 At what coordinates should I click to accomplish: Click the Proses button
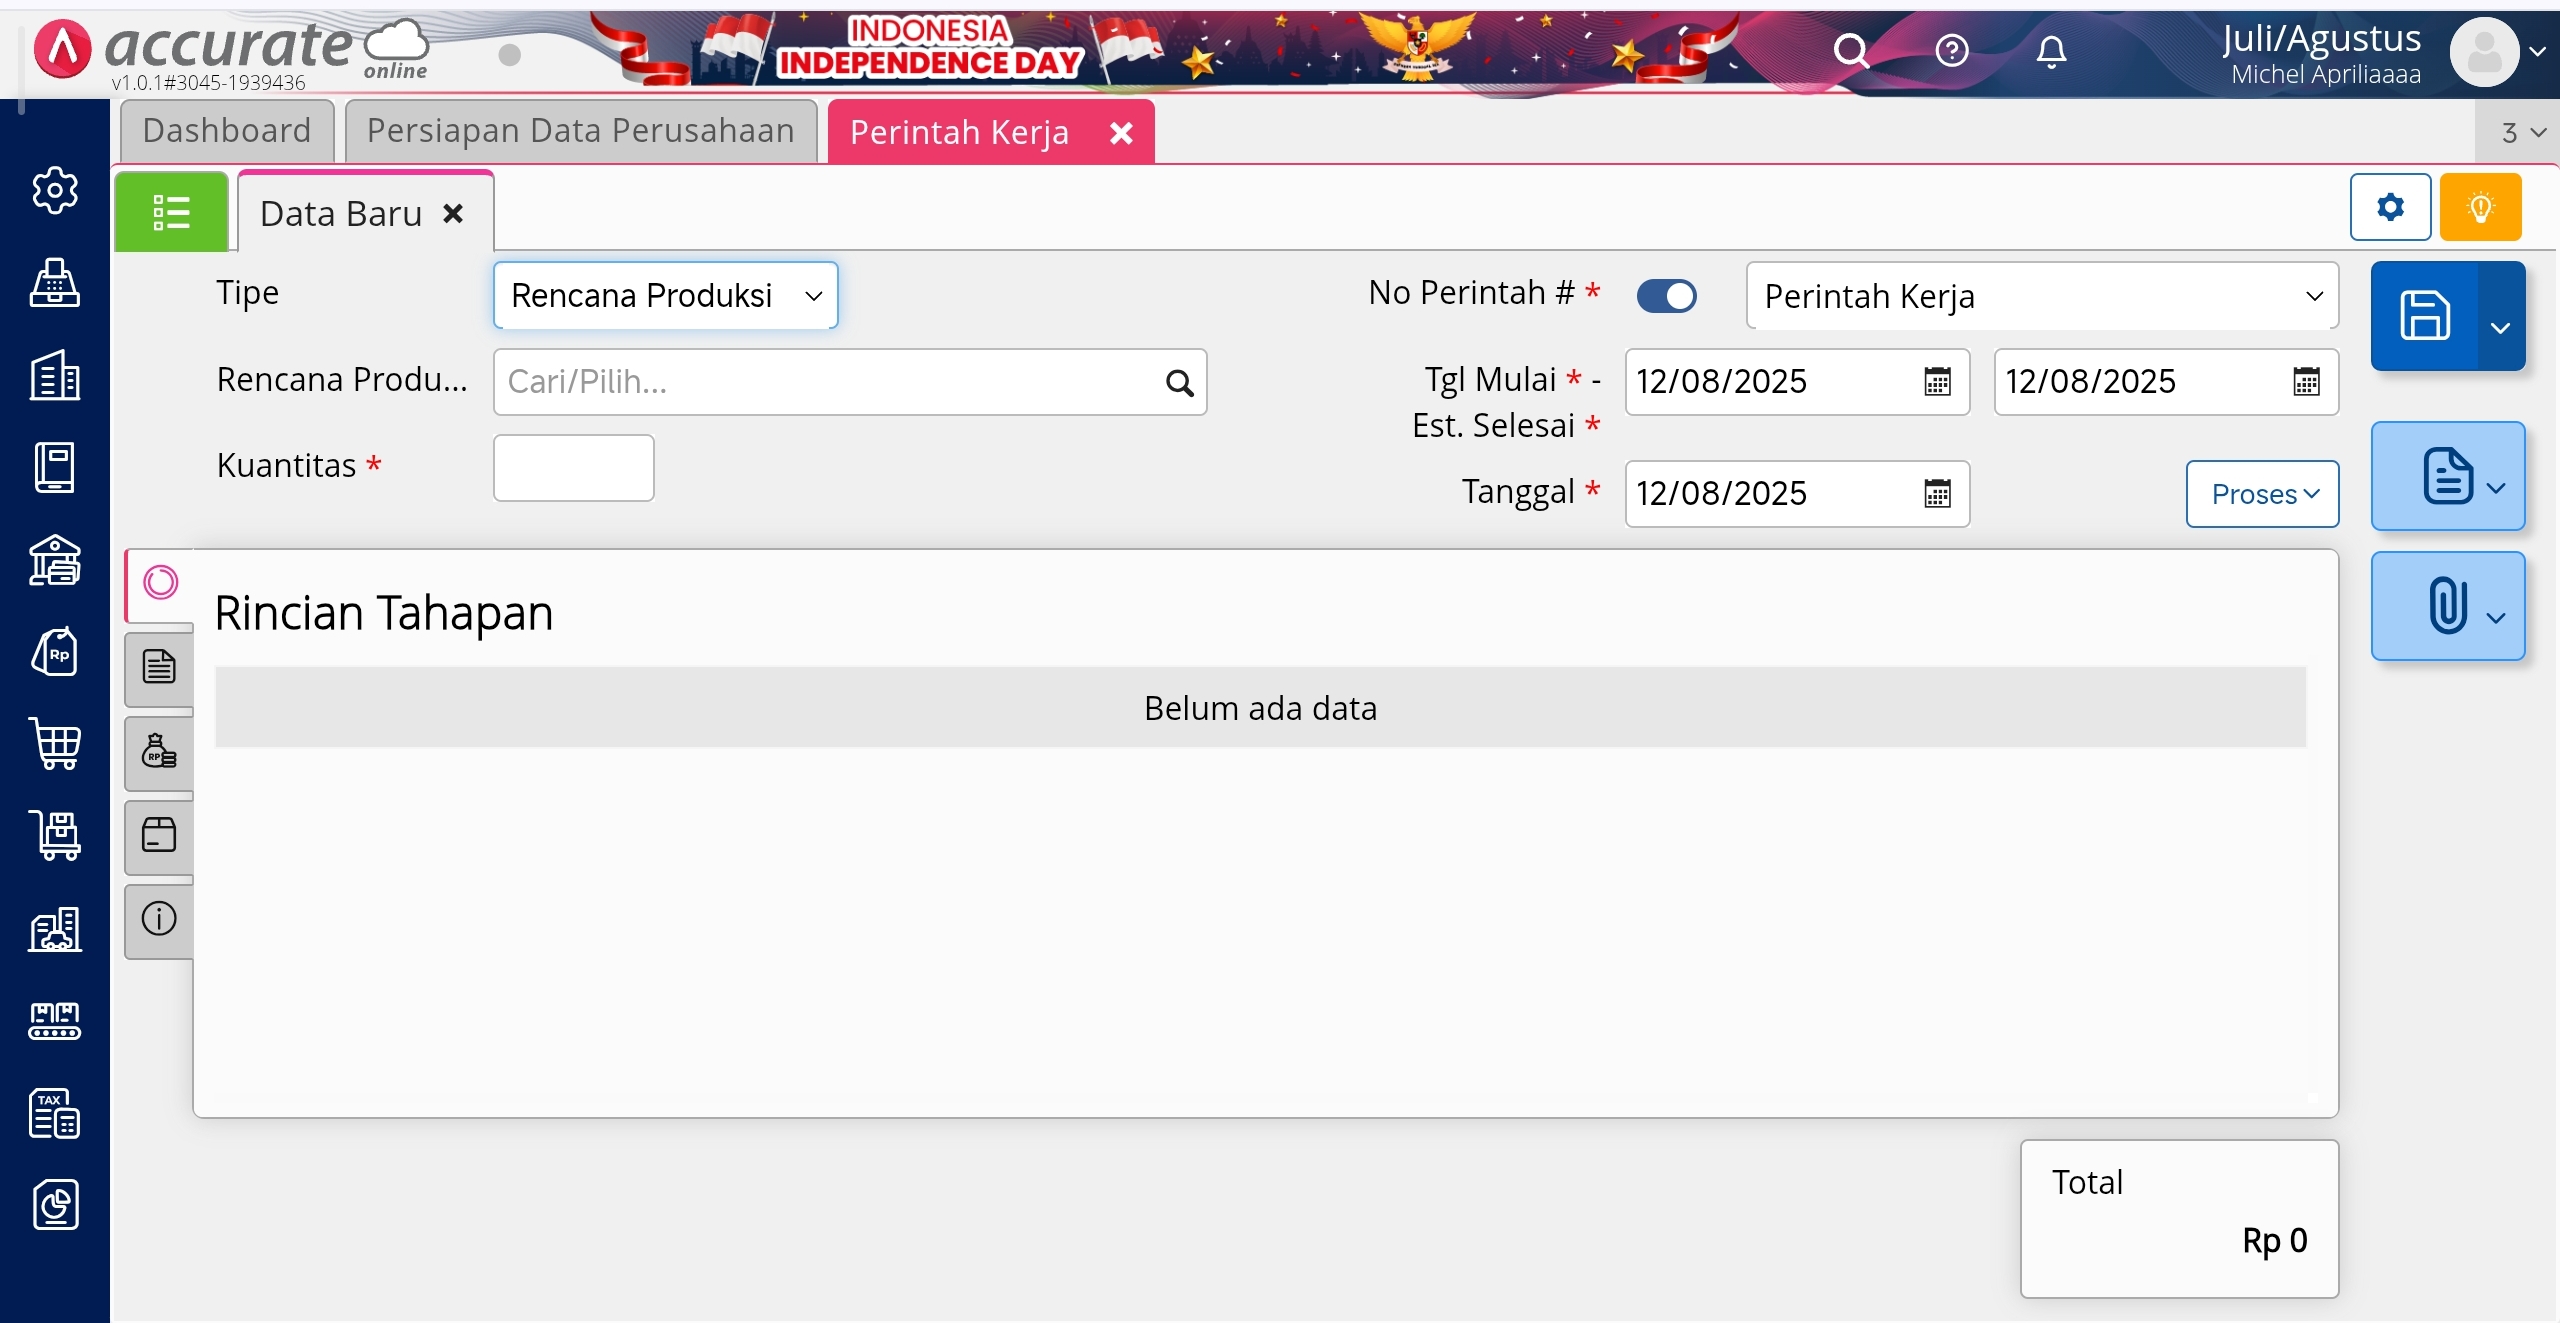(x=2262, y=494)
